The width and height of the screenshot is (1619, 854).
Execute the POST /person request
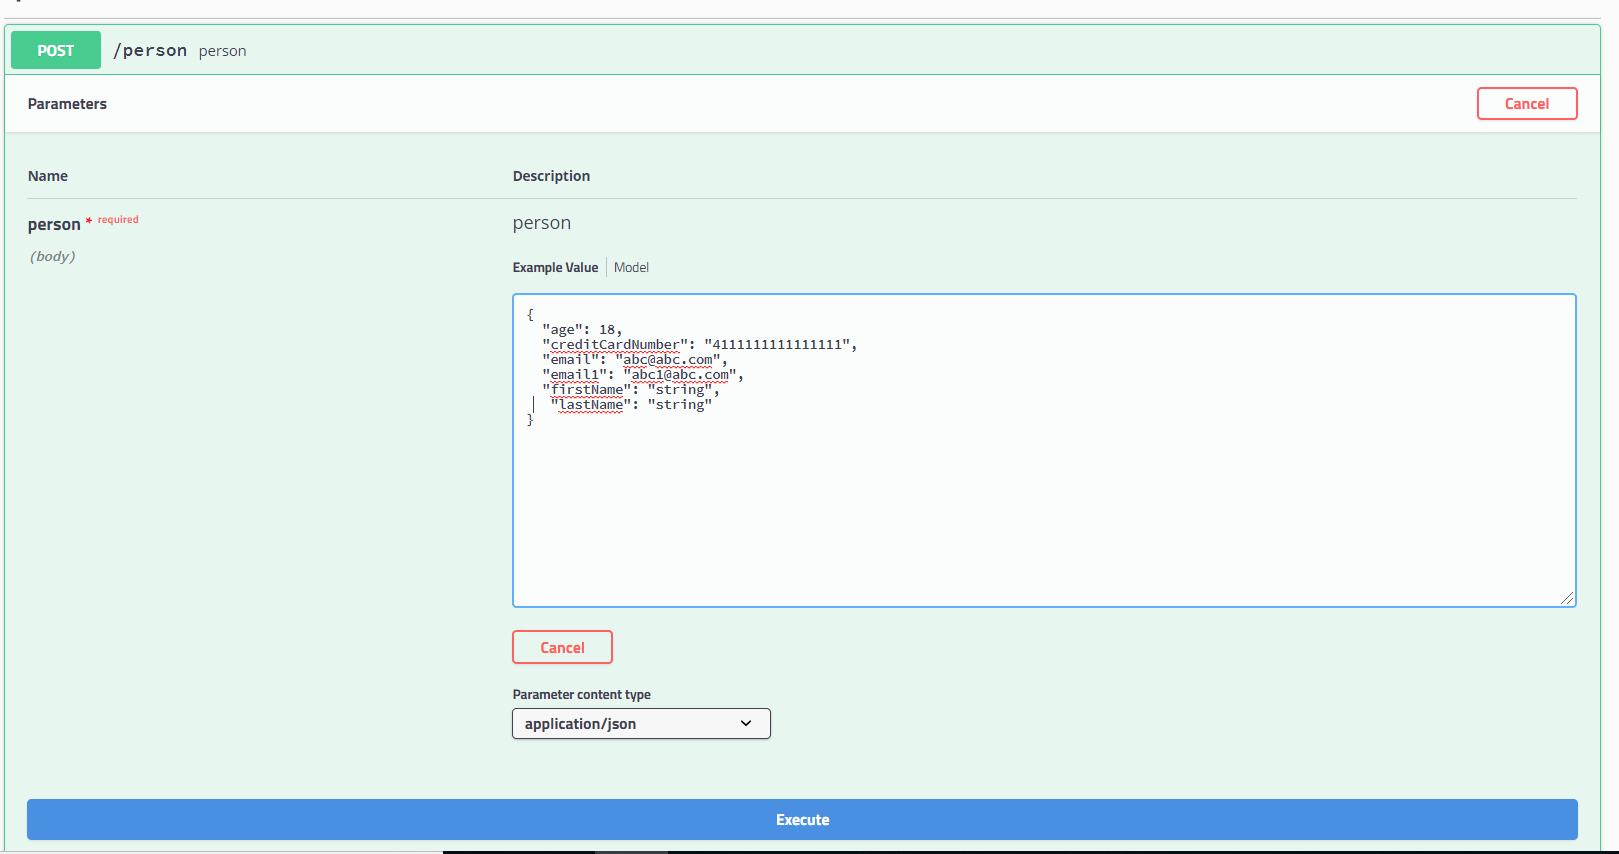[x=802, y=819]
